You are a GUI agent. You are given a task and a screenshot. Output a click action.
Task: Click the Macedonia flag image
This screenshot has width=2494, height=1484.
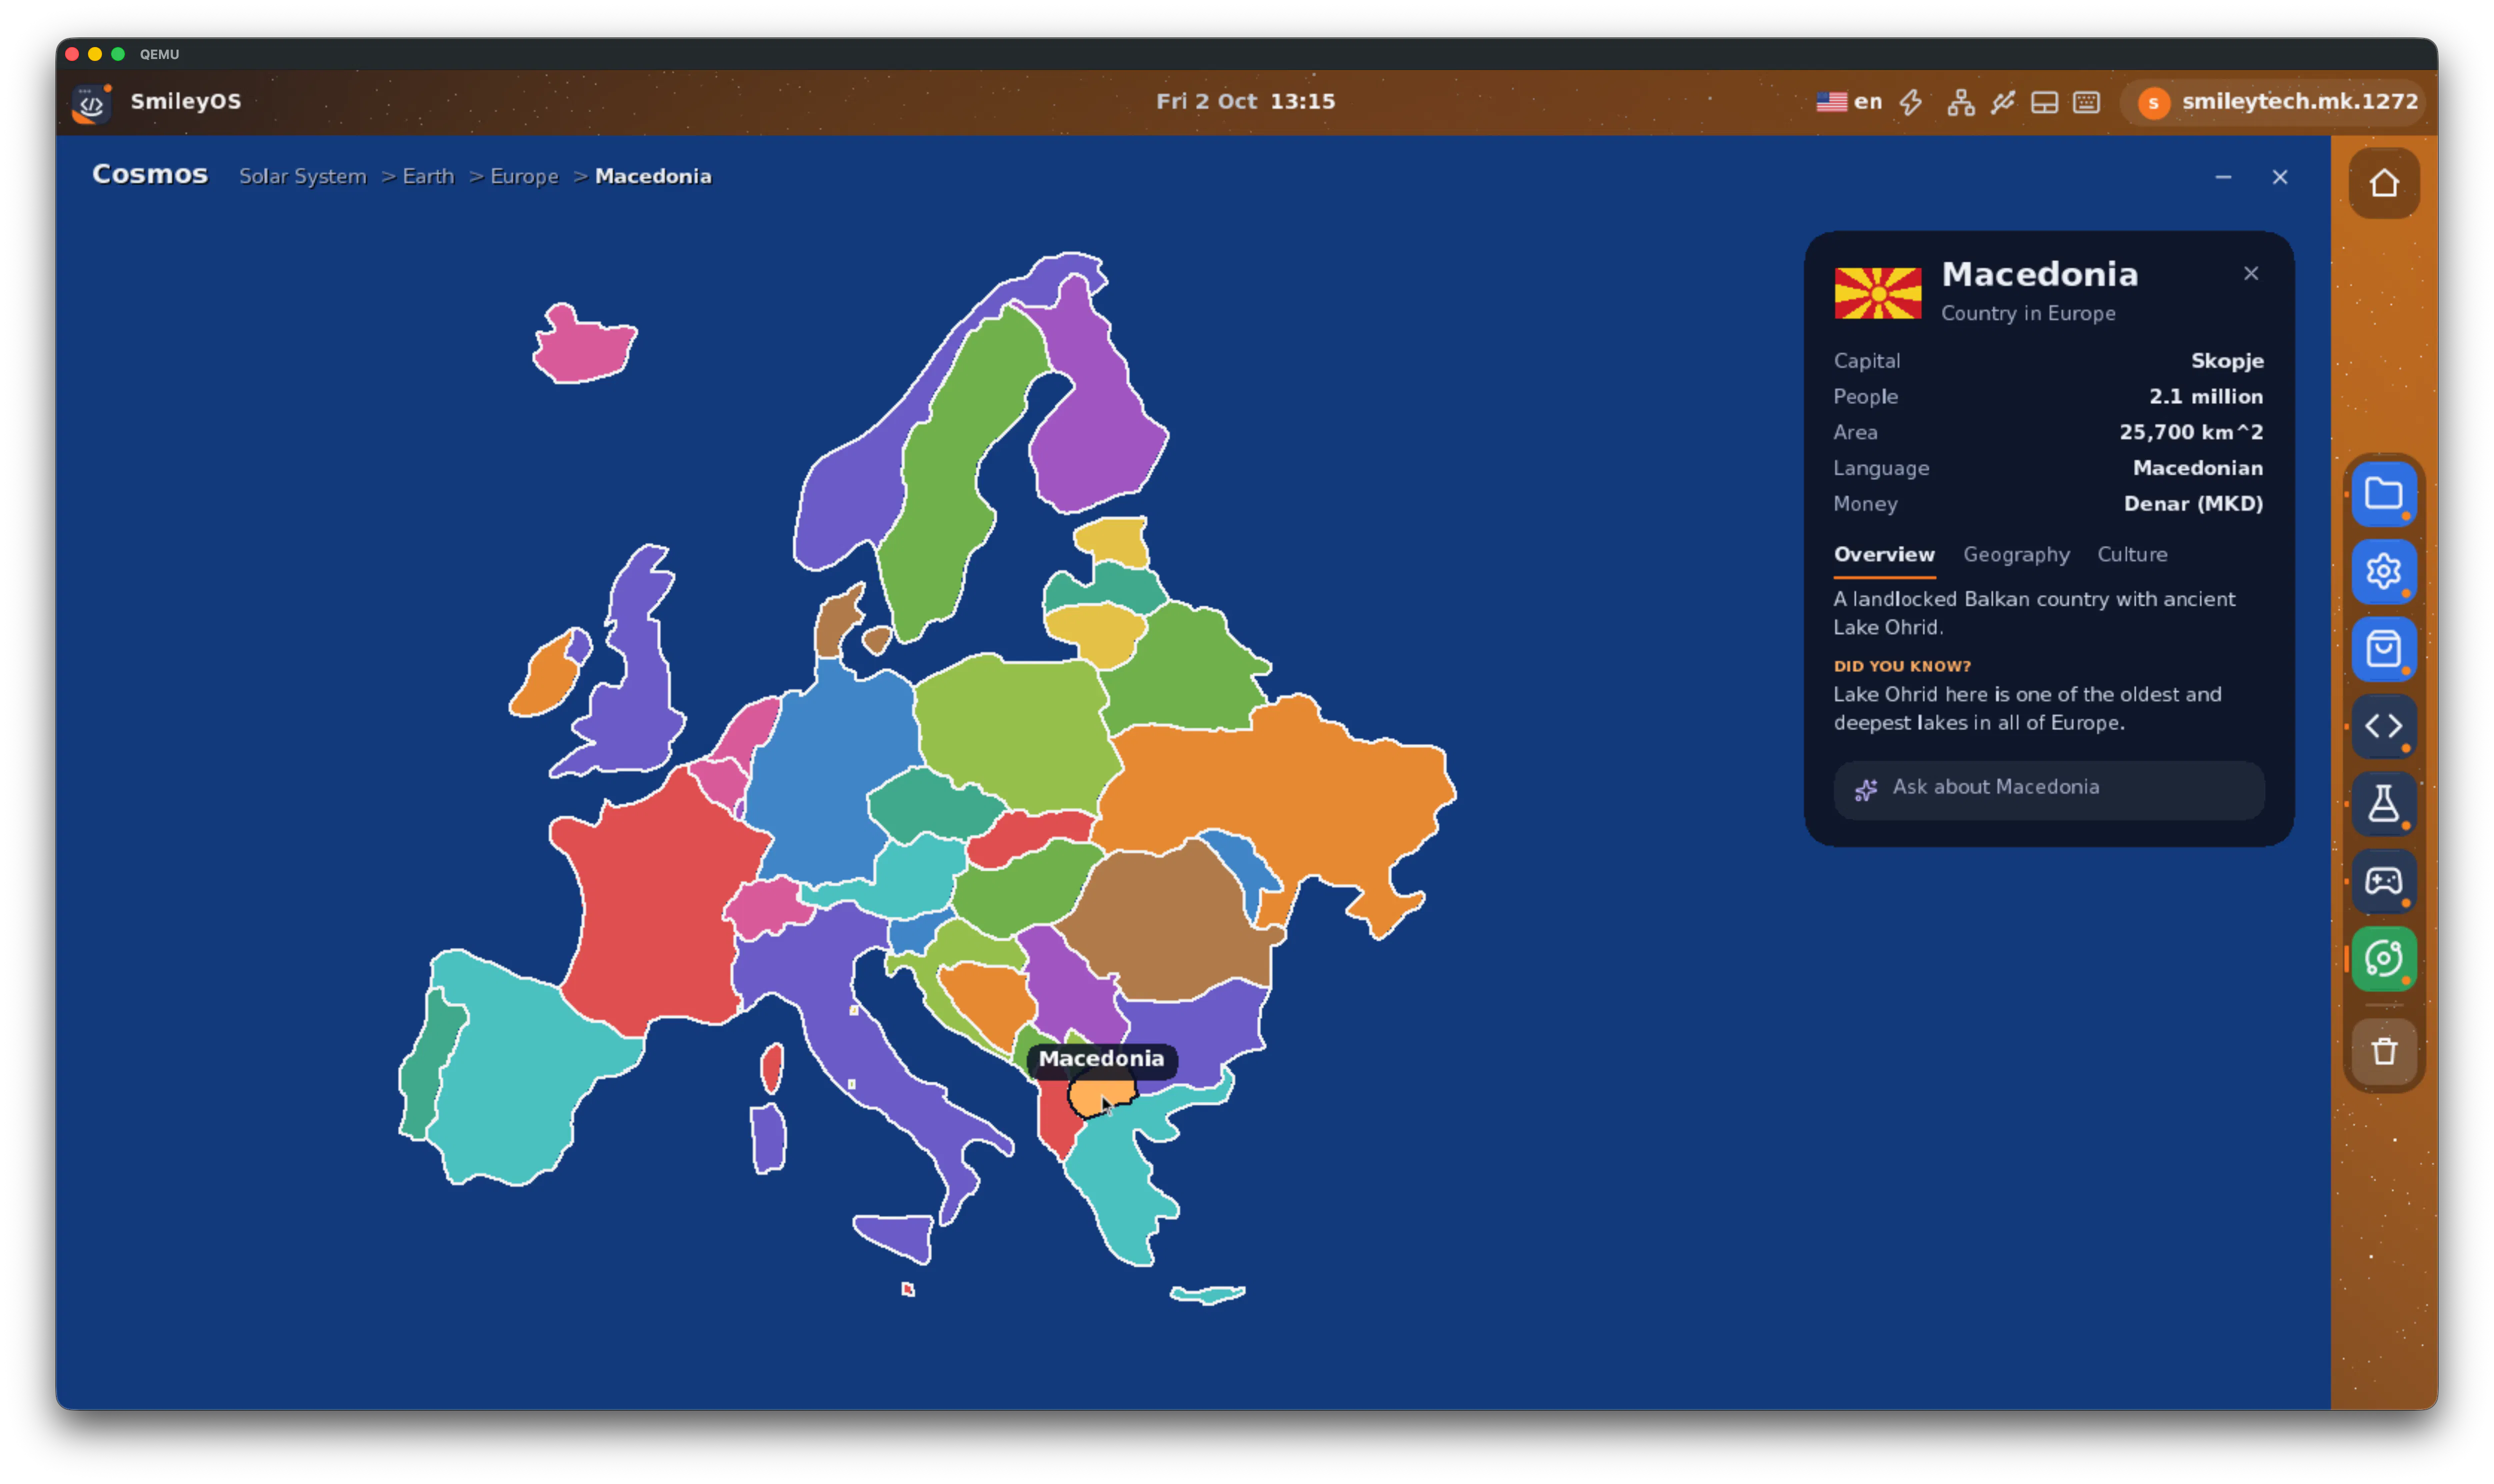click(x=1877, y=293)
